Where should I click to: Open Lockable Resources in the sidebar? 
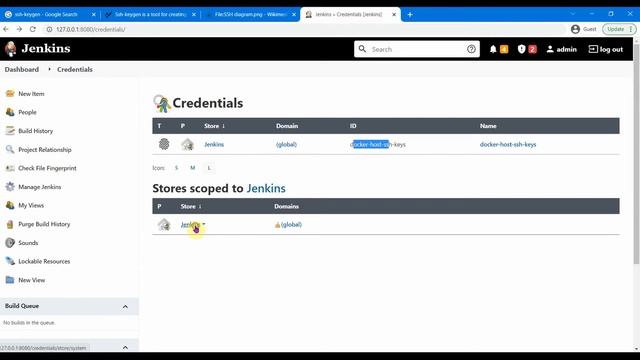(x=44, y=261)
